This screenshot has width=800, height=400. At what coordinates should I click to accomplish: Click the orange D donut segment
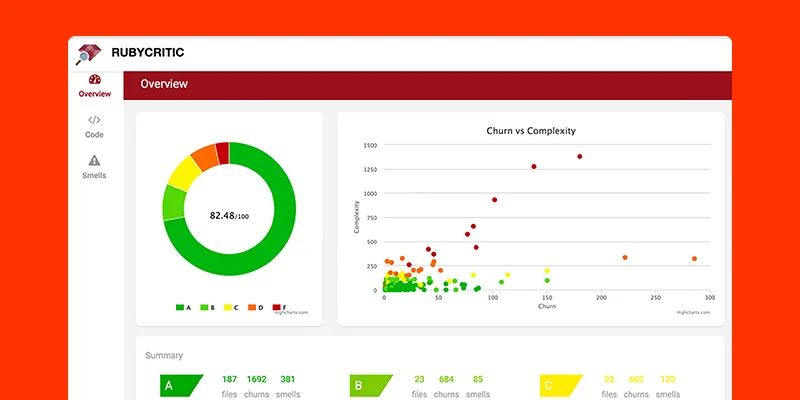pos(205,157)
